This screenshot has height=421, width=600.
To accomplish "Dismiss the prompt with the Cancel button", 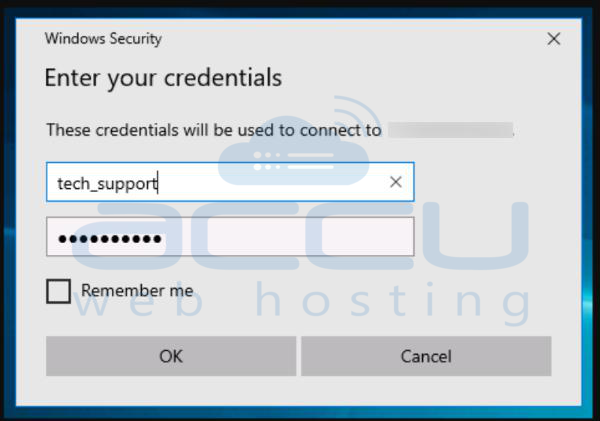I will (x=426, y=356).
